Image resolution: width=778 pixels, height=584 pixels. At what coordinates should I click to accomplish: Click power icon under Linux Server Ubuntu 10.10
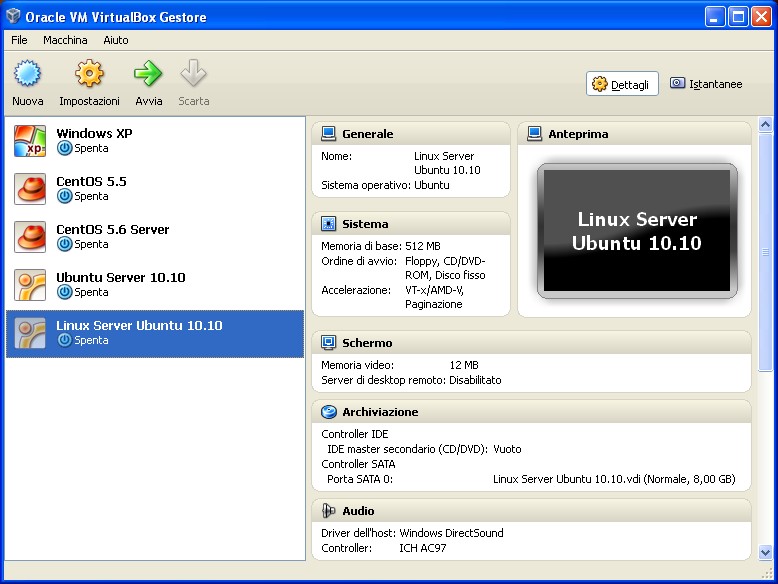pos(65,340)
